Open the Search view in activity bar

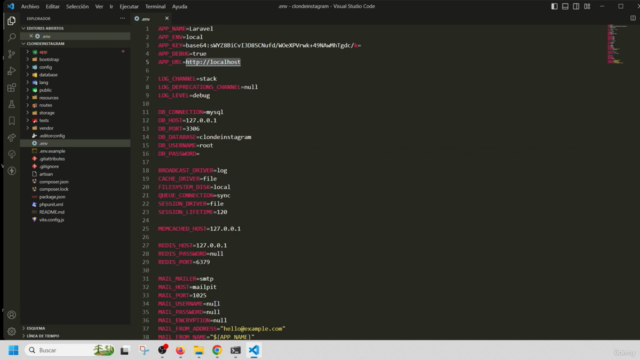[11, 38]
